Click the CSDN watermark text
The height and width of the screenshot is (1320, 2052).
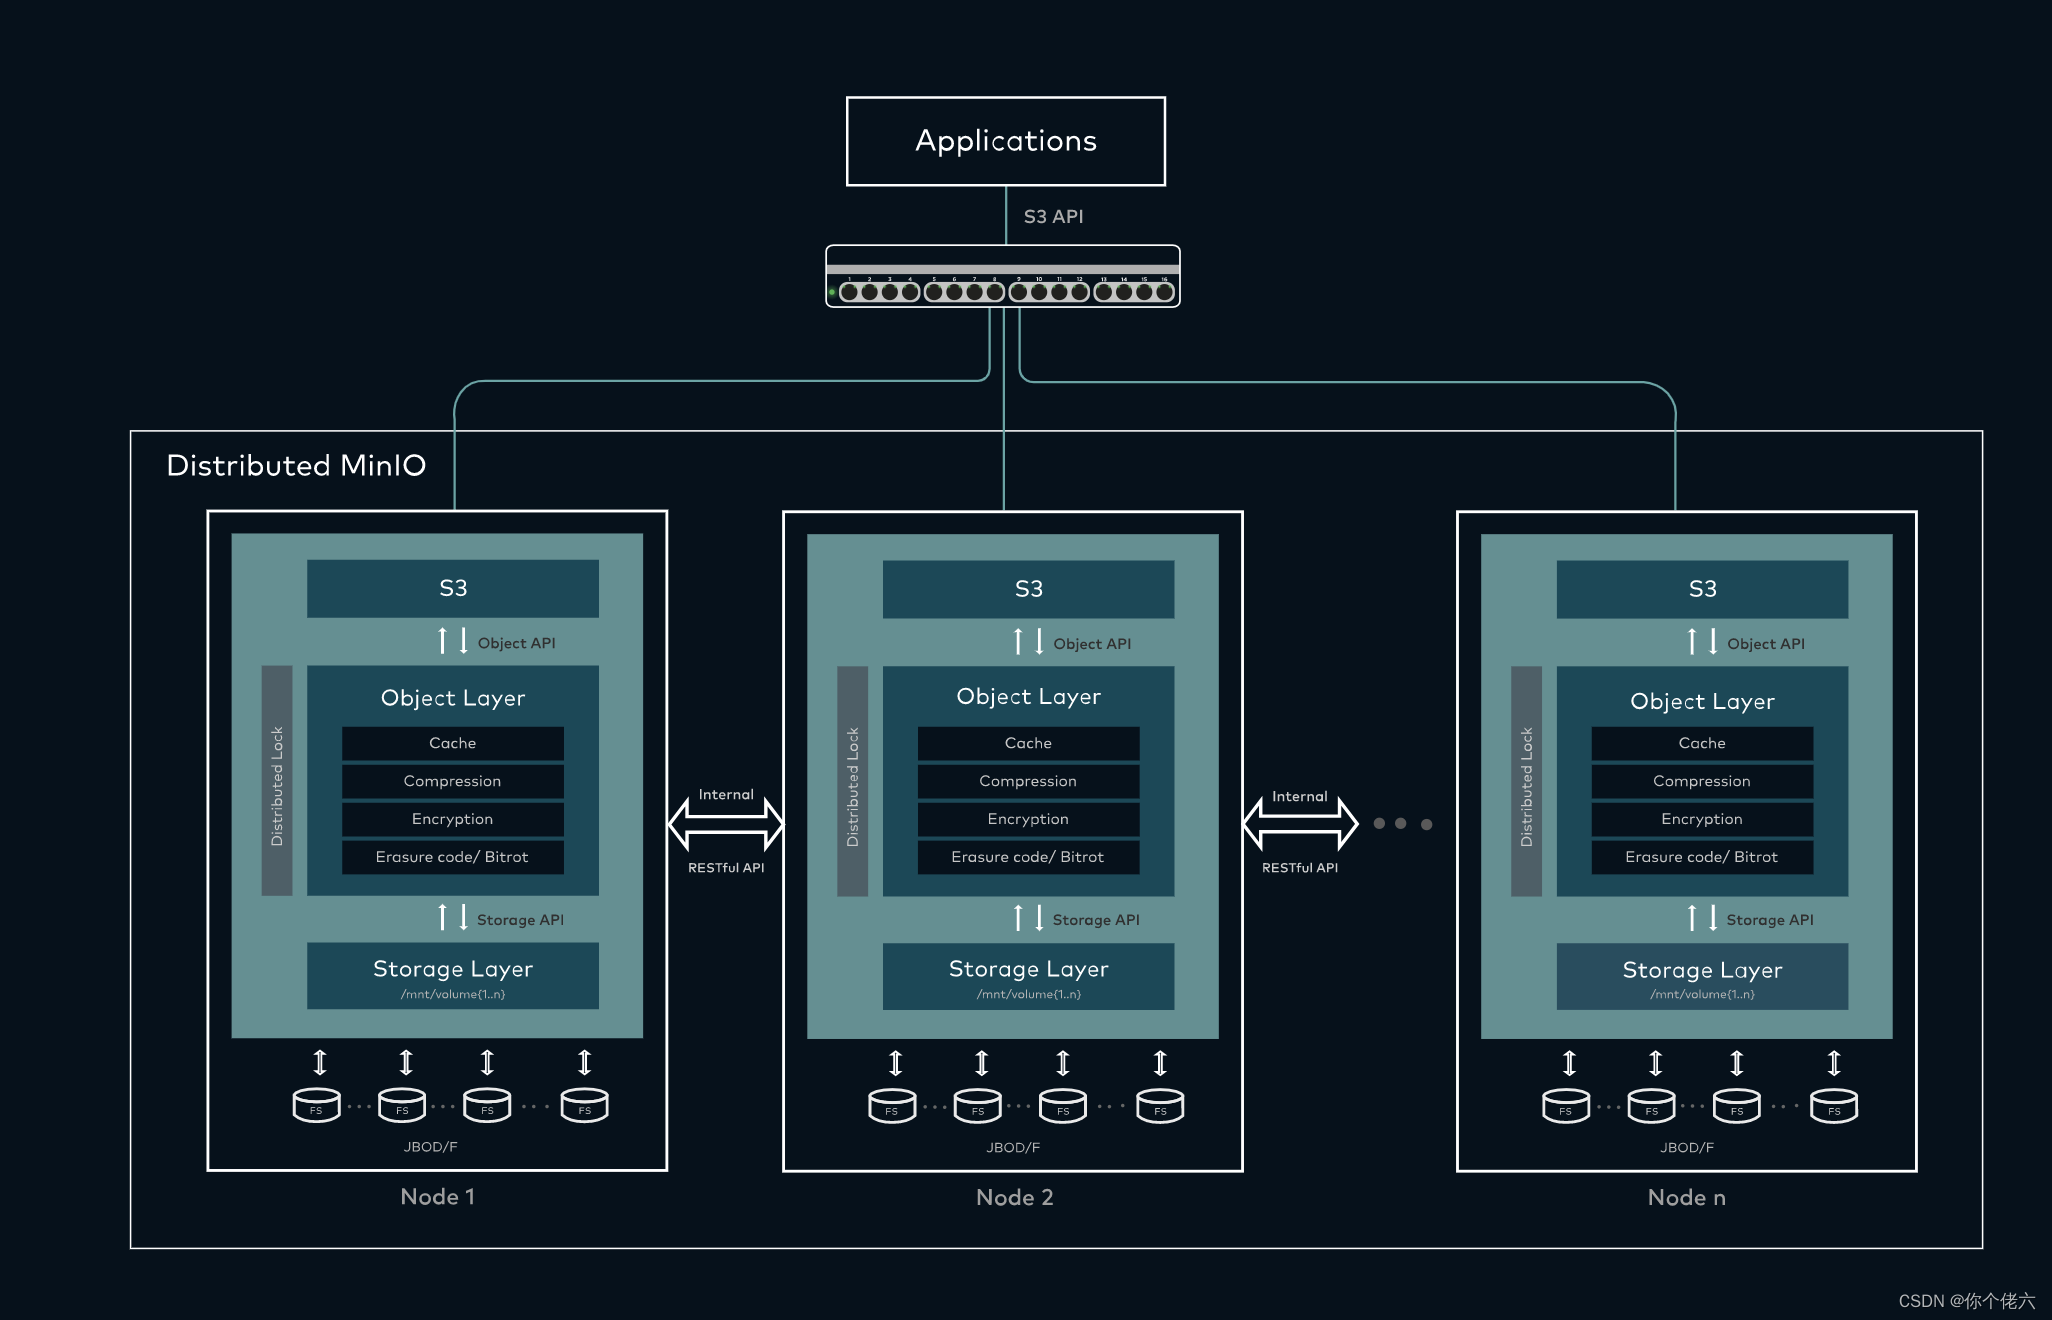(x=1966, y=1300)
